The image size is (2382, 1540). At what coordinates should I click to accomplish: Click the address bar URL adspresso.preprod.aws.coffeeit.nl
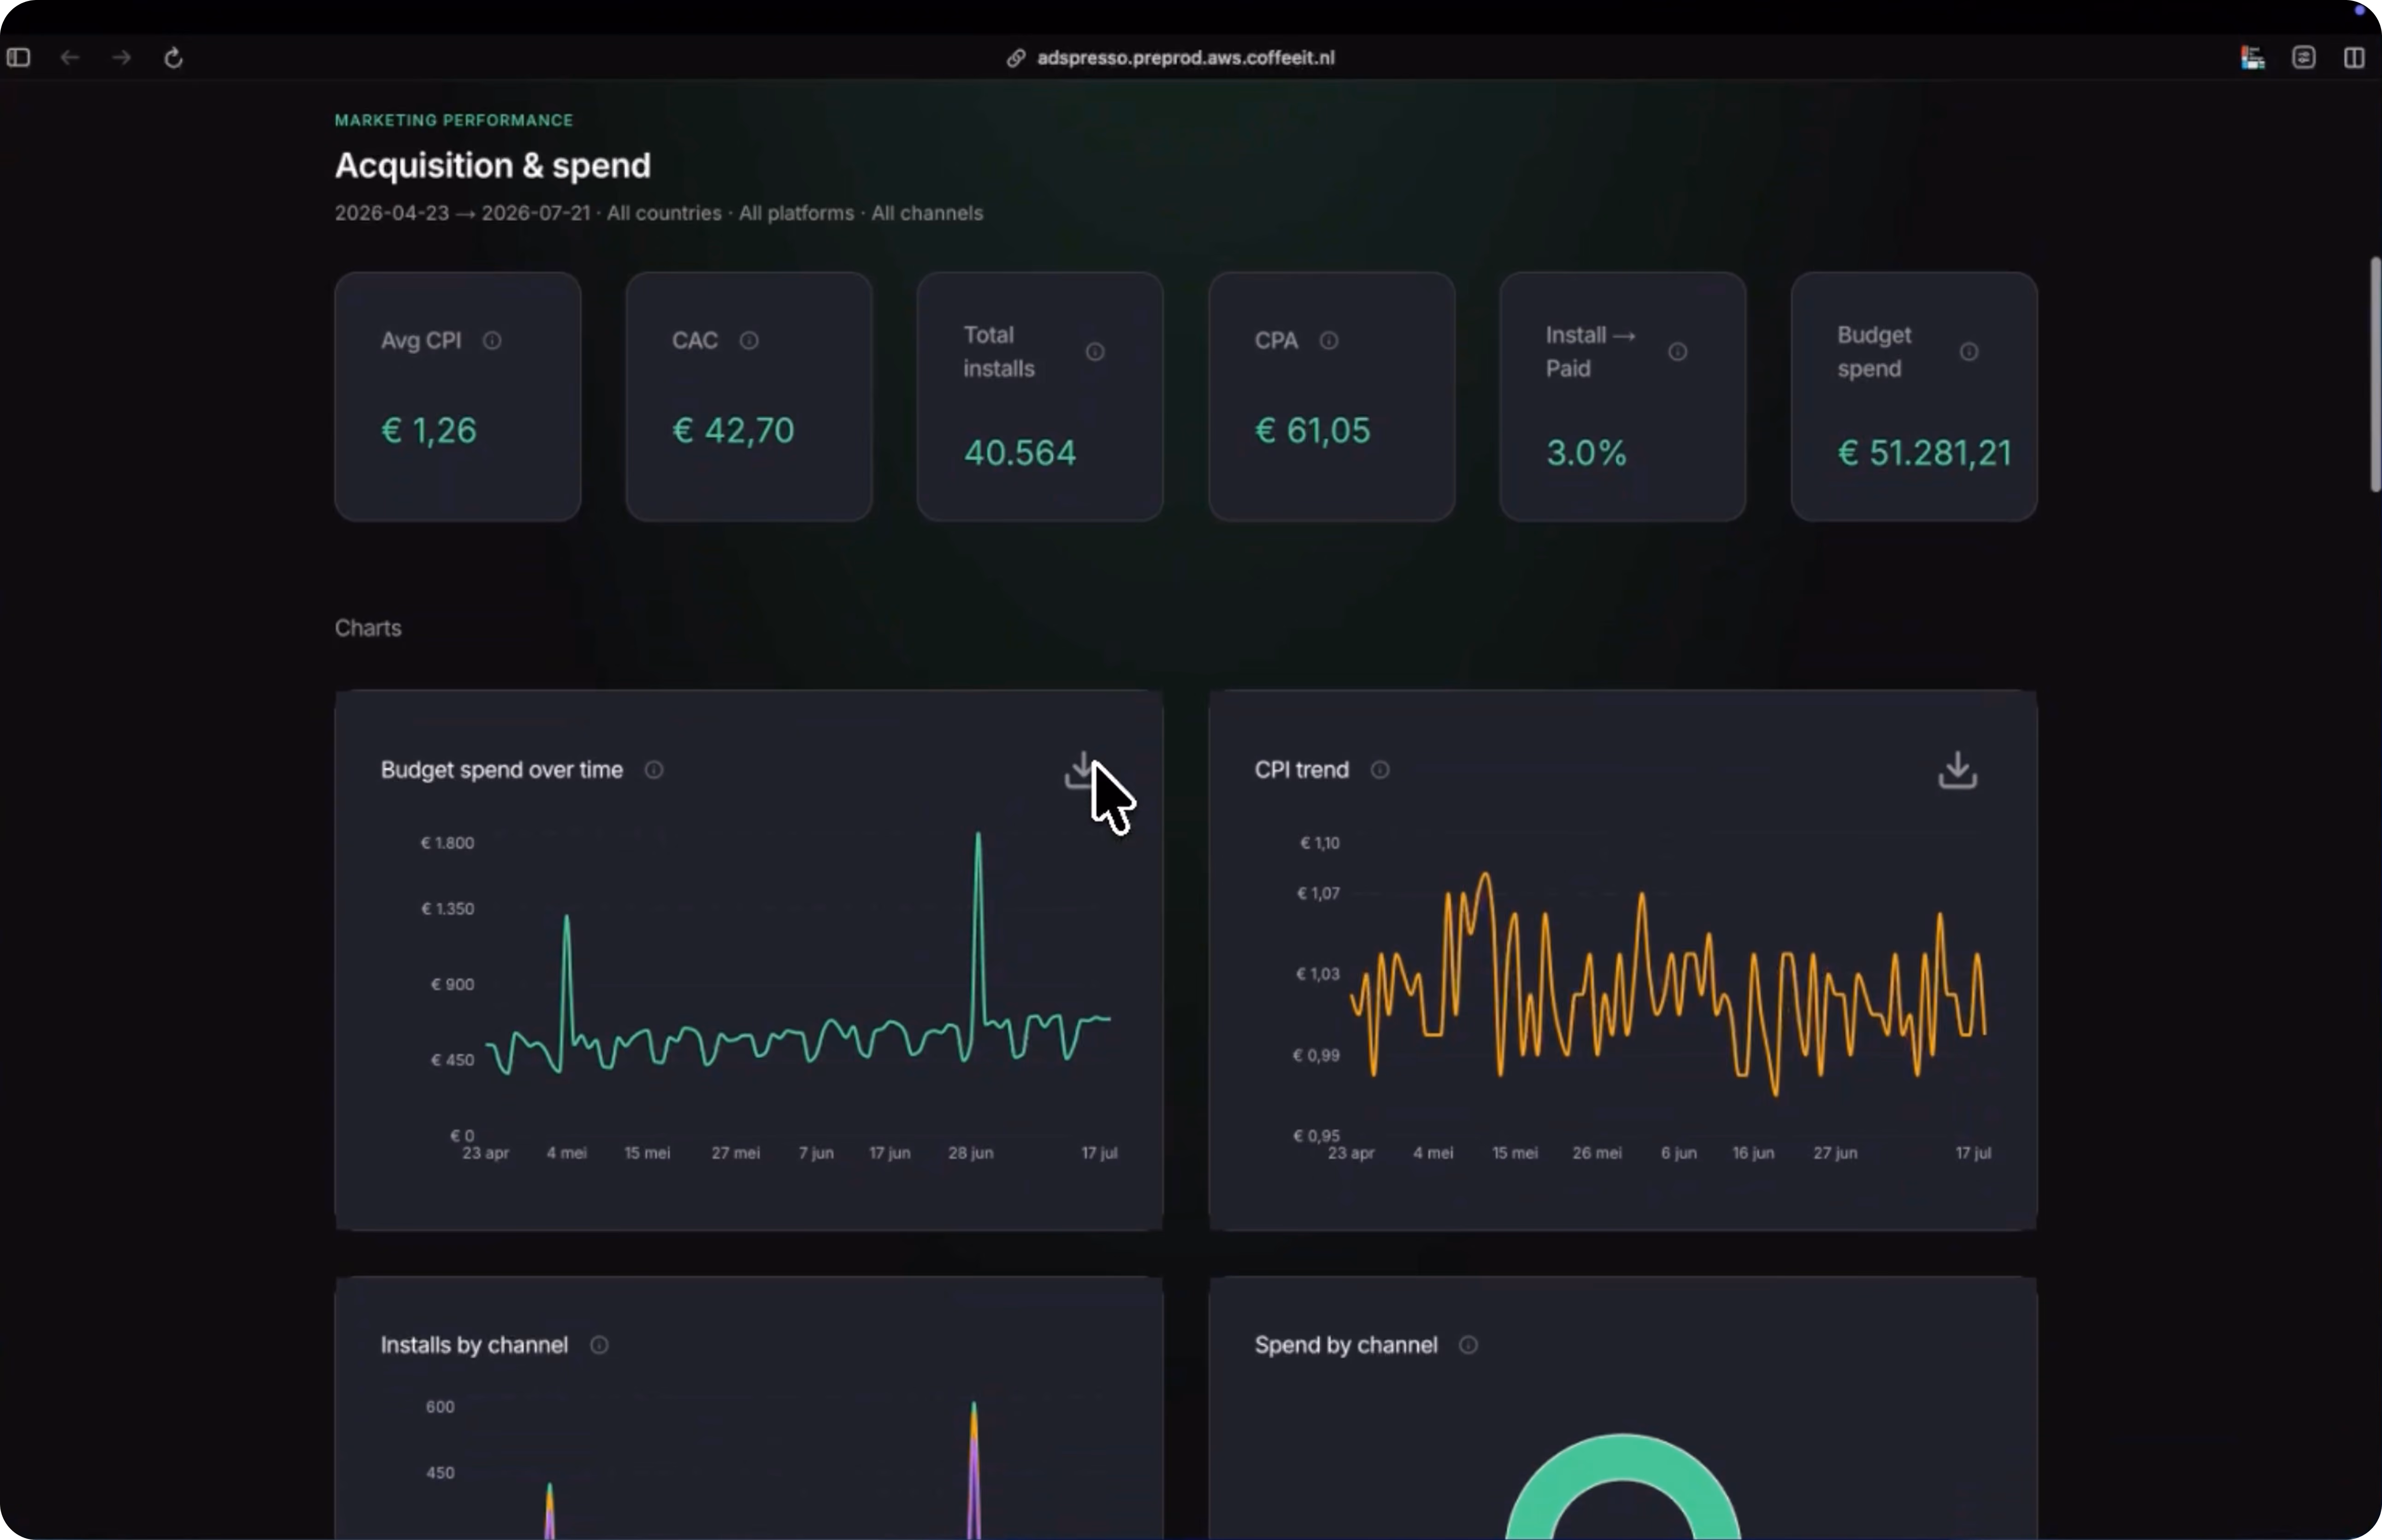(1185, 58)
